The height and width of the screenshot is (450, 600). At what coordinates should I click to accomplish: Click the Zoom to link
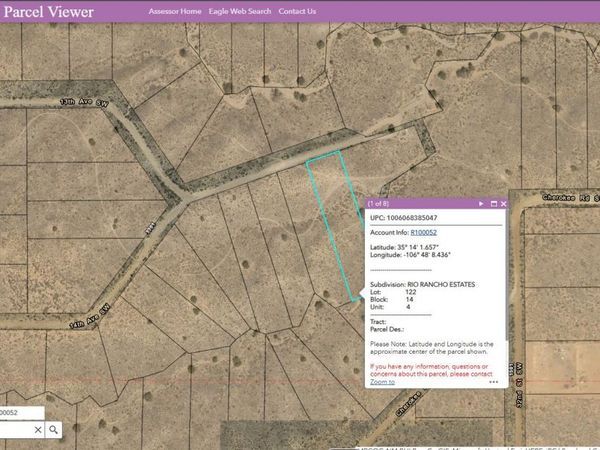click(x=382, y=382)
